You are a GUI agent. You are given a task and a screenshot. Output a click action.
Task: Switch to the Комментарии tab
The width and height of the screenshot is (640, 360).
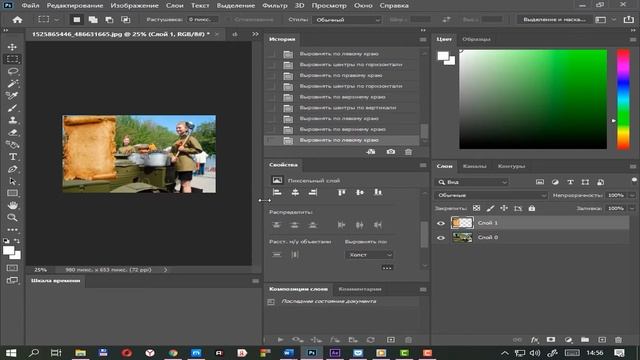point(360,289)
